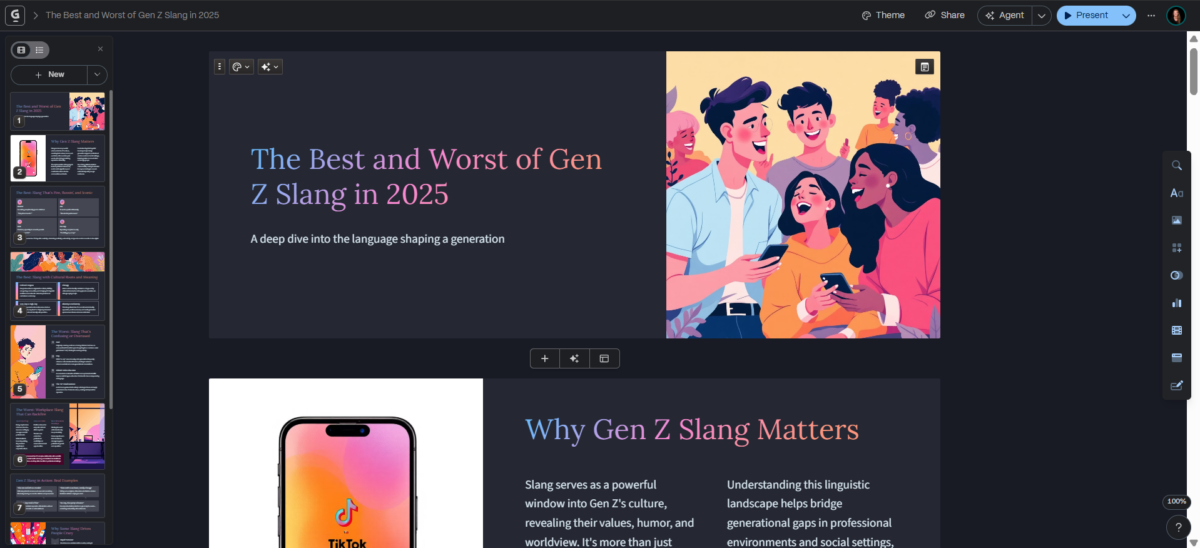Expand the New card dropdown arrow
This screenshot has width=1200, height=548.
pos(97,74)
